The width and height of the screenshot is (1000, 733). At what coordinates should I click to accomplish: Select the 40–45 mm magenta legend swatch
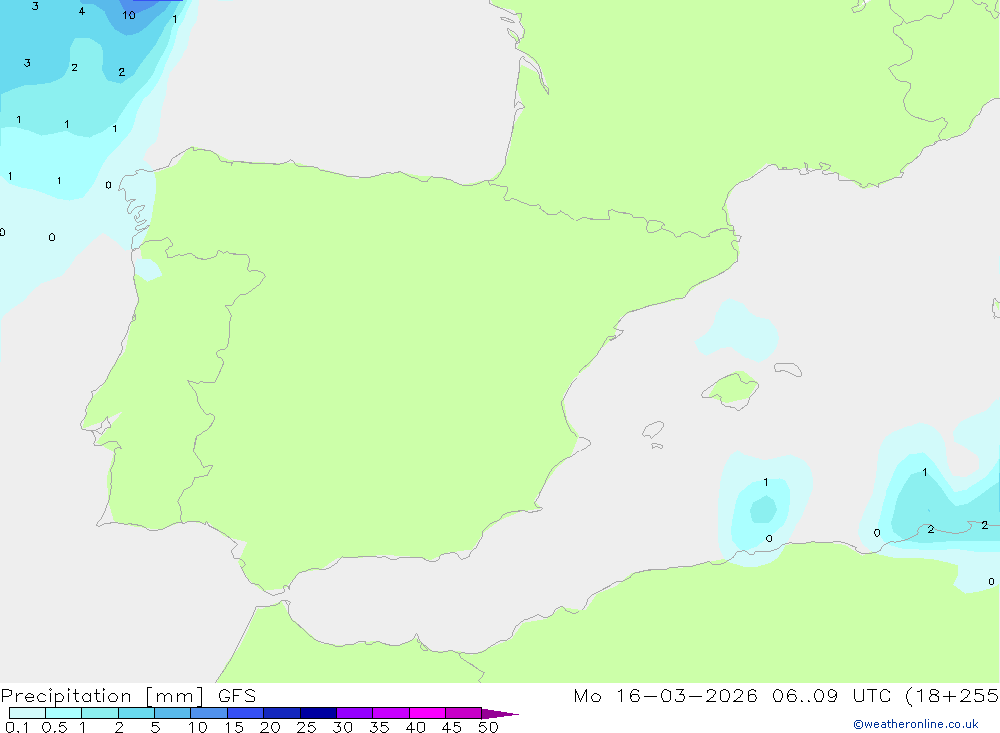click(x=427, y=713)
